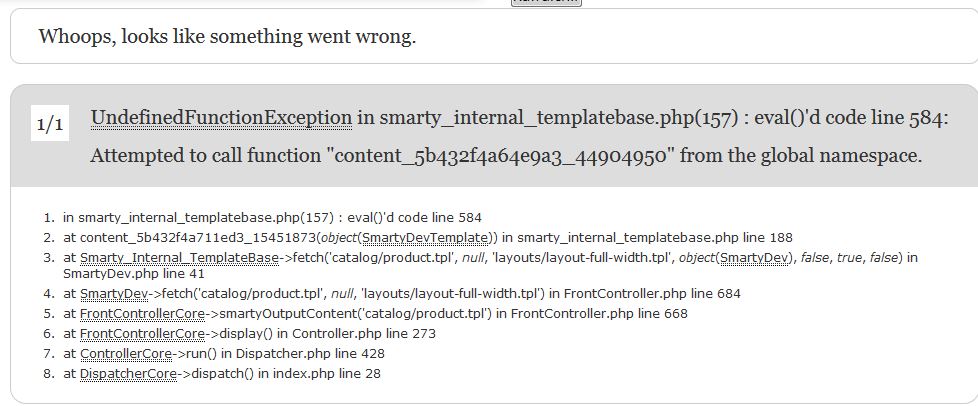Click the 'Attempted to call function' error message
This screenshot has width=978, height=406.
tap(506, 155)
